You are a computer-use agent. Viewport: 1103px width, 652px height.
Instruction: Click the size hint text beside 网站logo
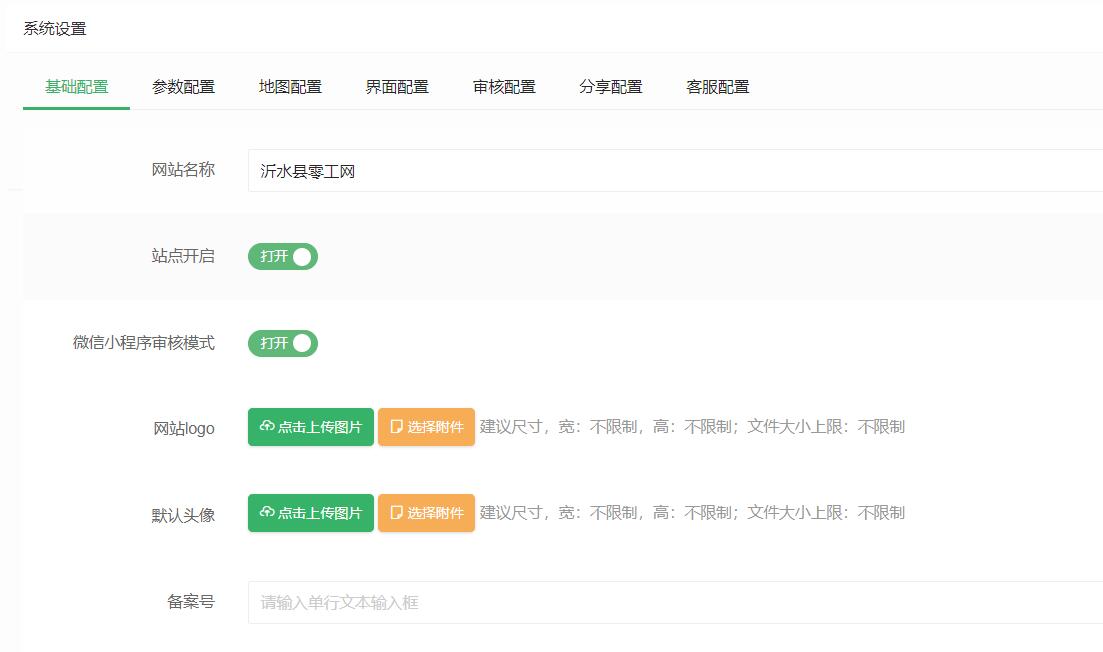(x=692, y=426)
